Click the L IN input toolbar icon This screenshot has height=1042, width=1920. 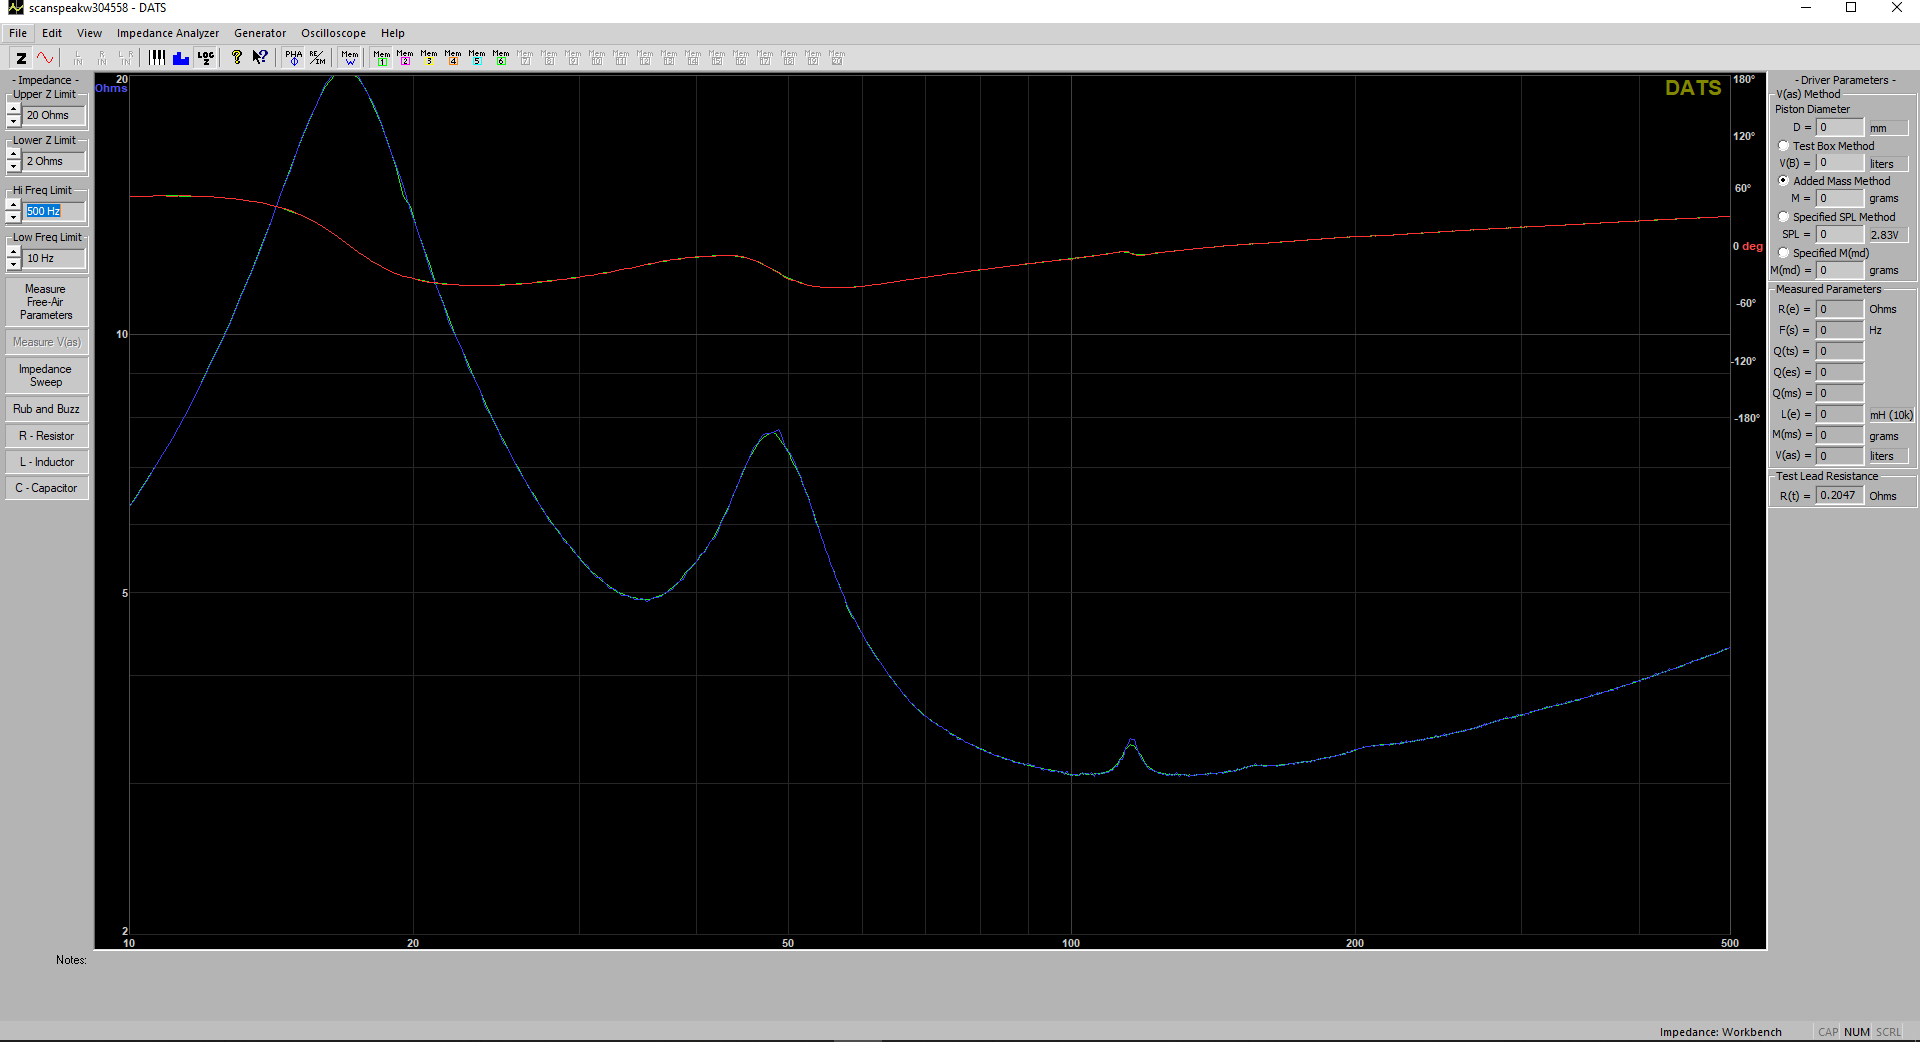[x=78, y=58]
